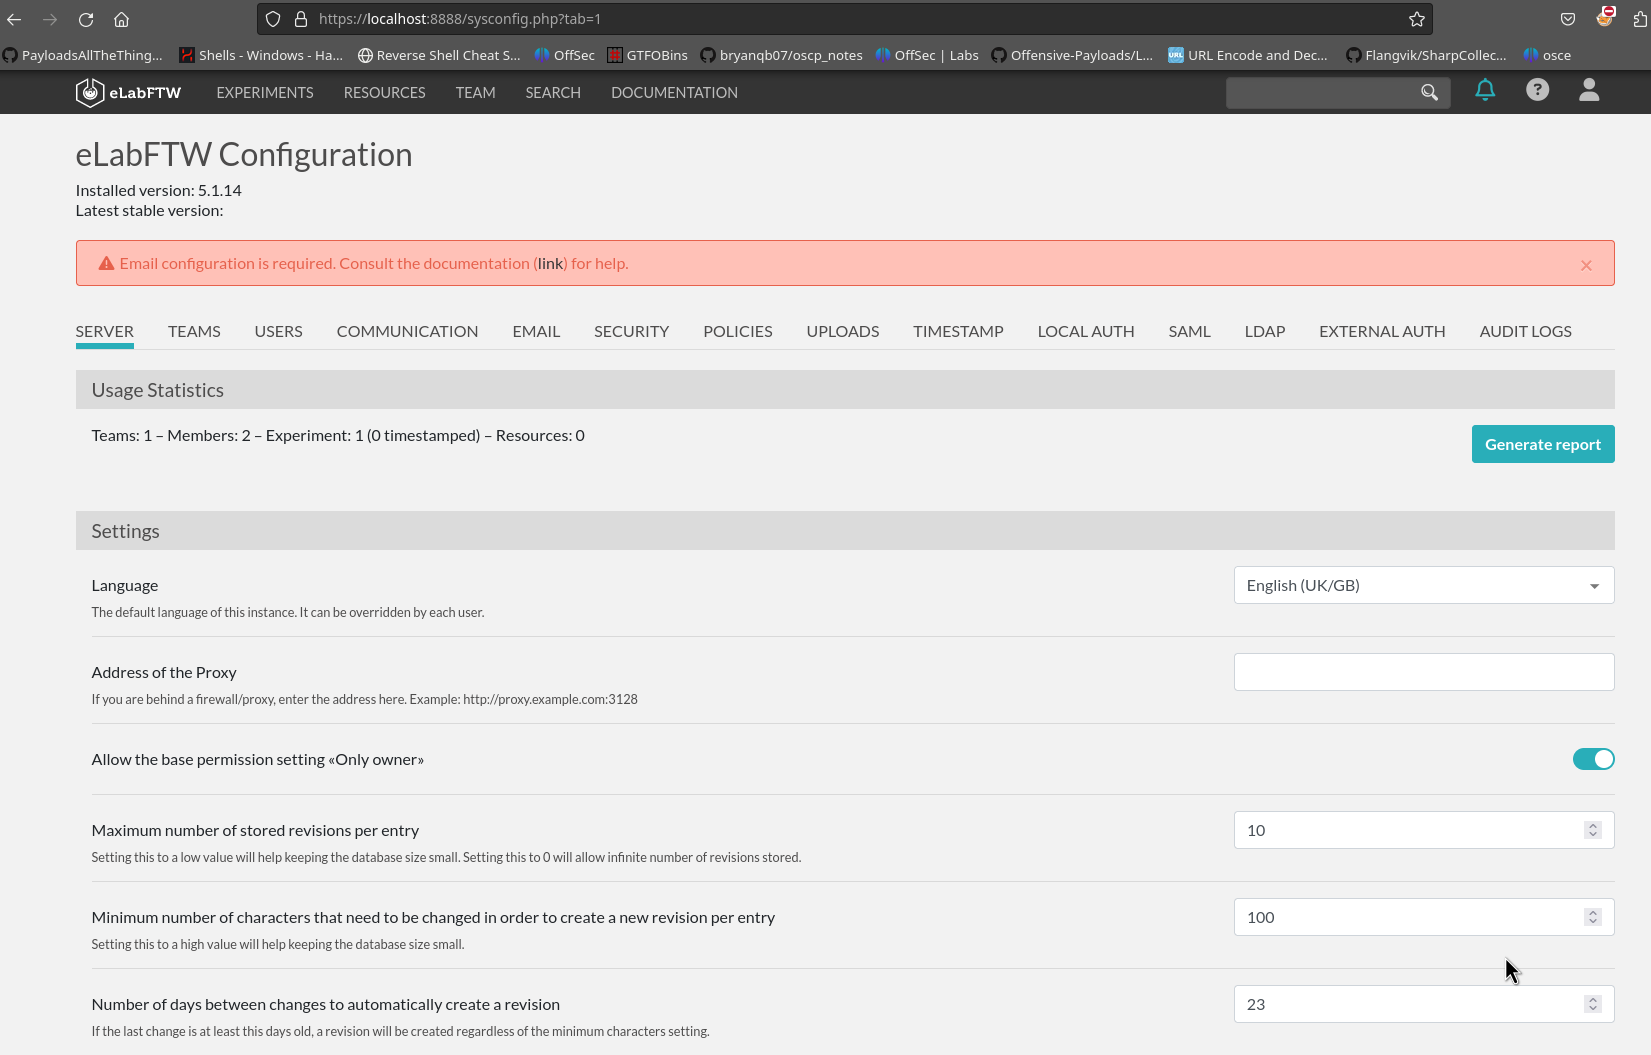
Task: Open the browser extensions puzzle icon
Action: click(x=1640, y=19)
